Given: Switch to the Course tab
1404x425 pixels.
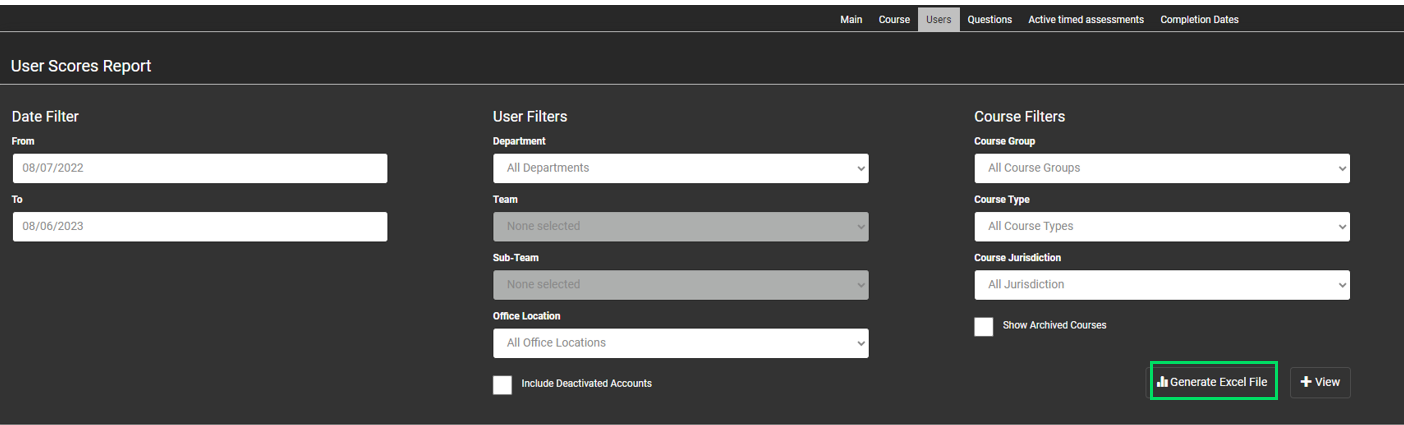Looking at the screenshot, I should [894, 19].
